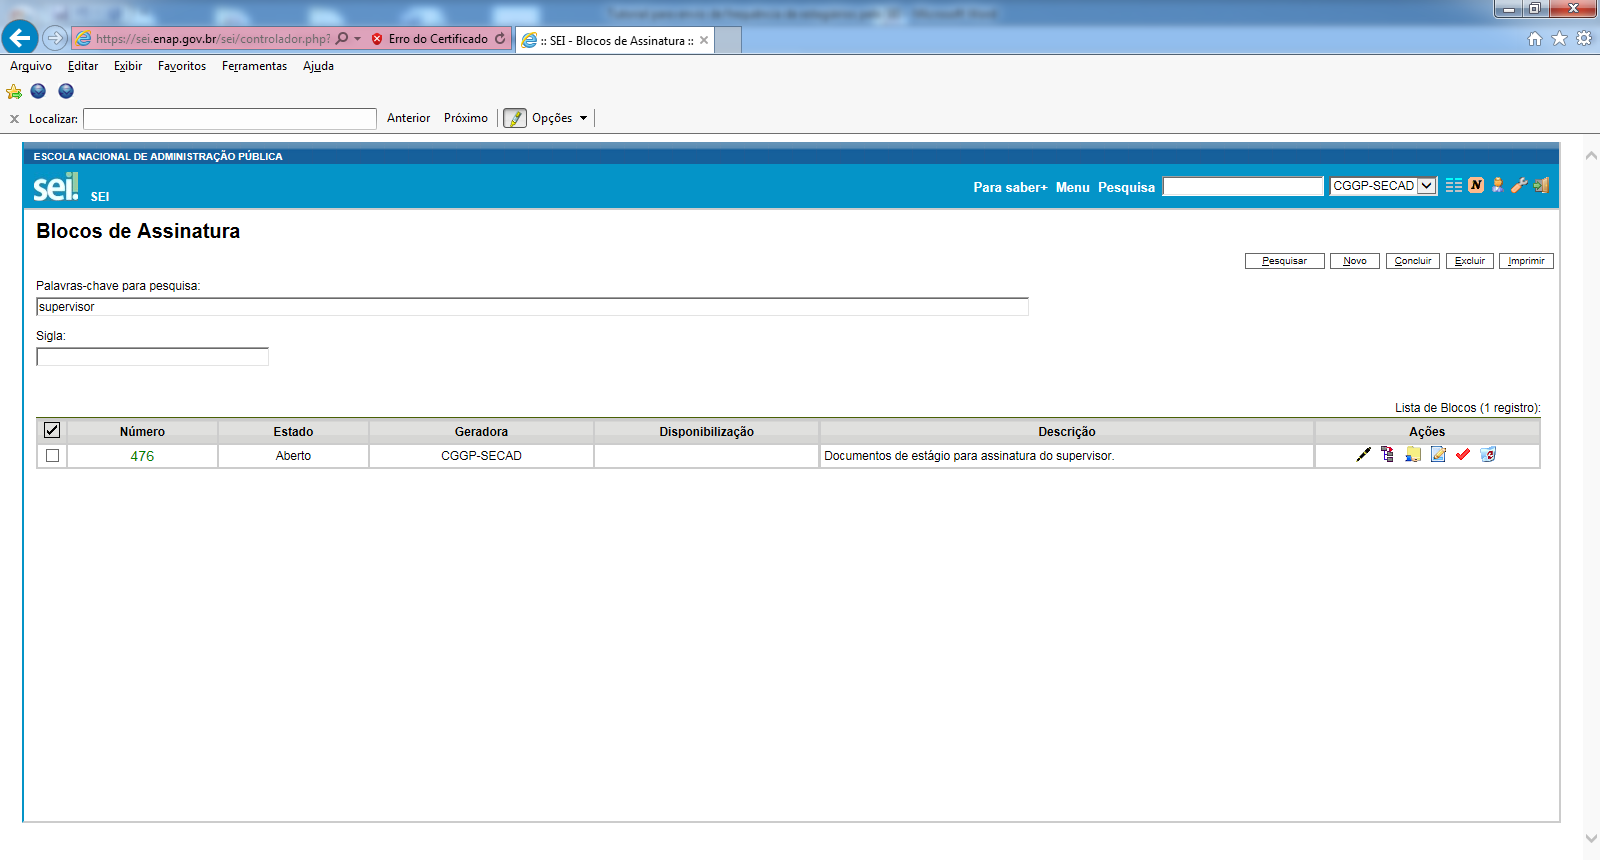
Task: Open the Favoritos menu
Action: [x=182, y=66]
